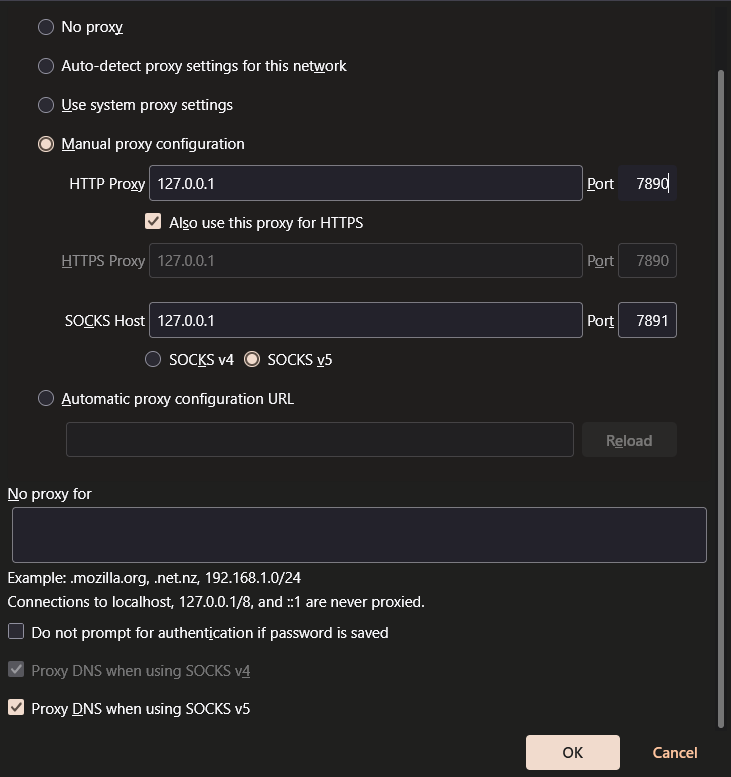731x777 pixels.
Task: Click the SOCKS Host address field
Action: click(365, 320)
